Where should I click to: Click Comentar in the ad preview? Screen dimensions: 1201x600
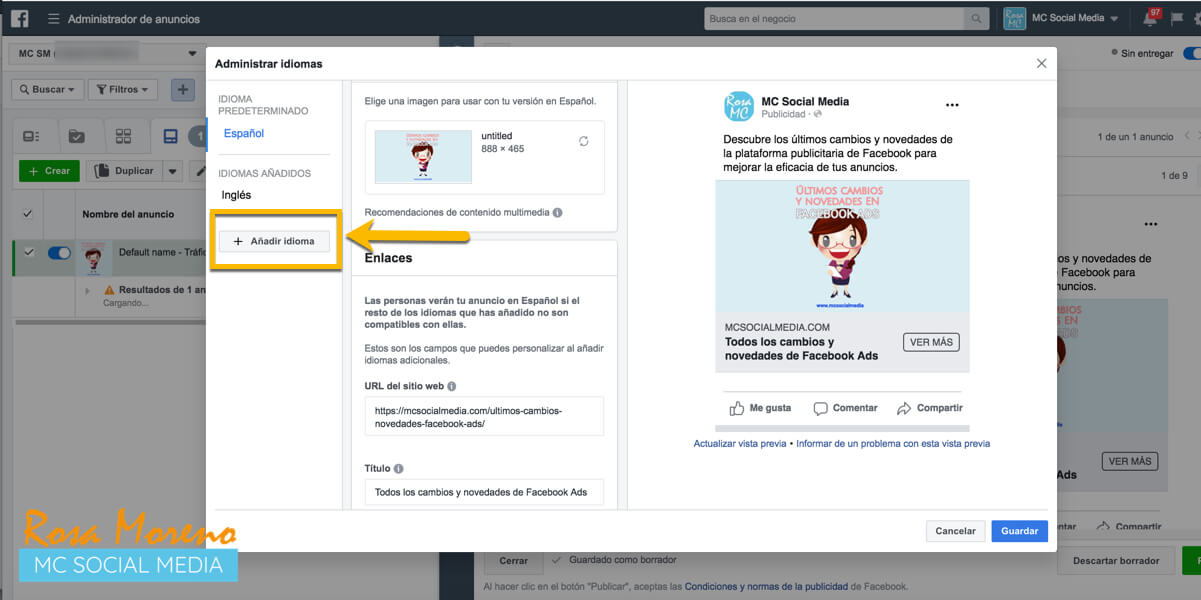point(845,408)
